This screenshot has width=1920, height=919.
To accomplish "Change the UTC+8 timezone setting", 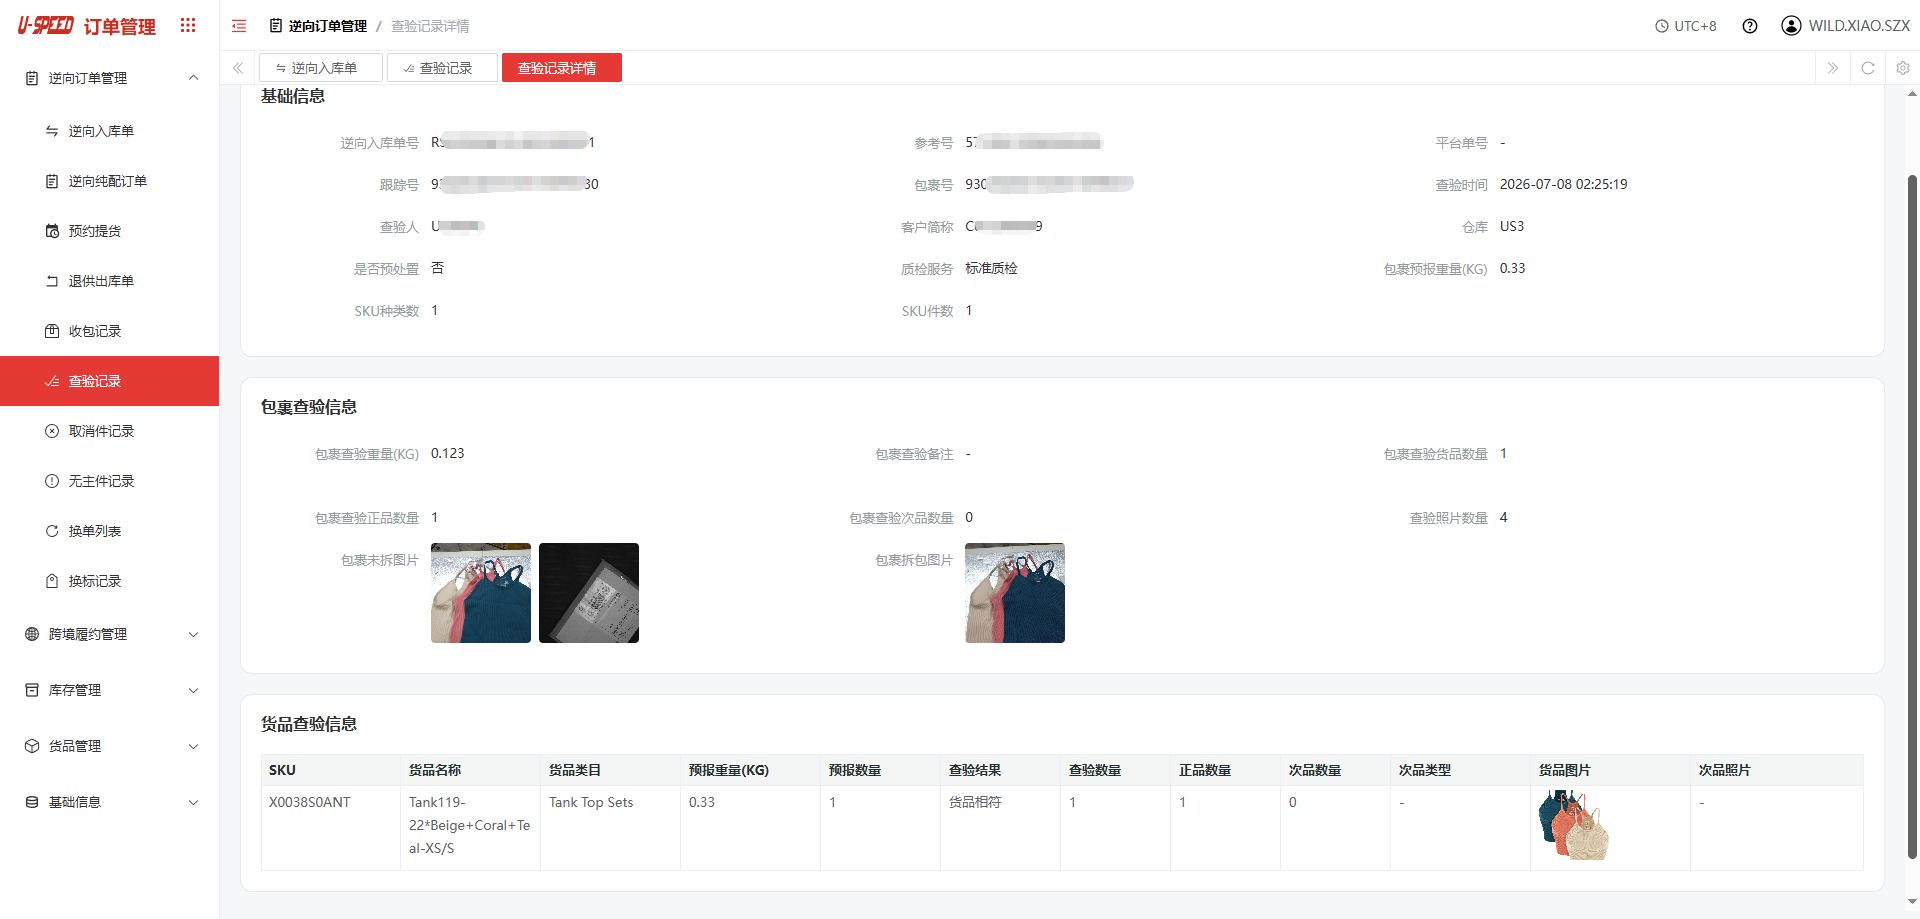I will coord(1686,26).
